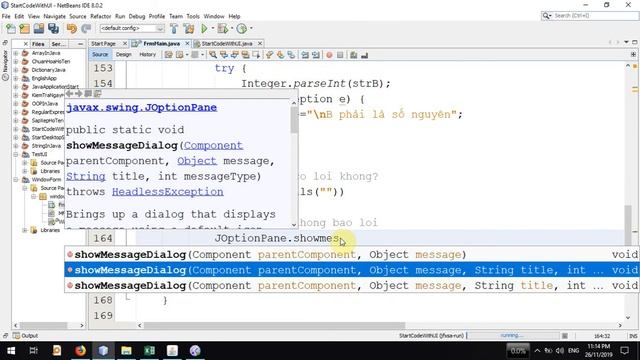Click the New File toolbar icon
Screen dimensions: 640x360
pyautogui.click(x=11, y=29)
